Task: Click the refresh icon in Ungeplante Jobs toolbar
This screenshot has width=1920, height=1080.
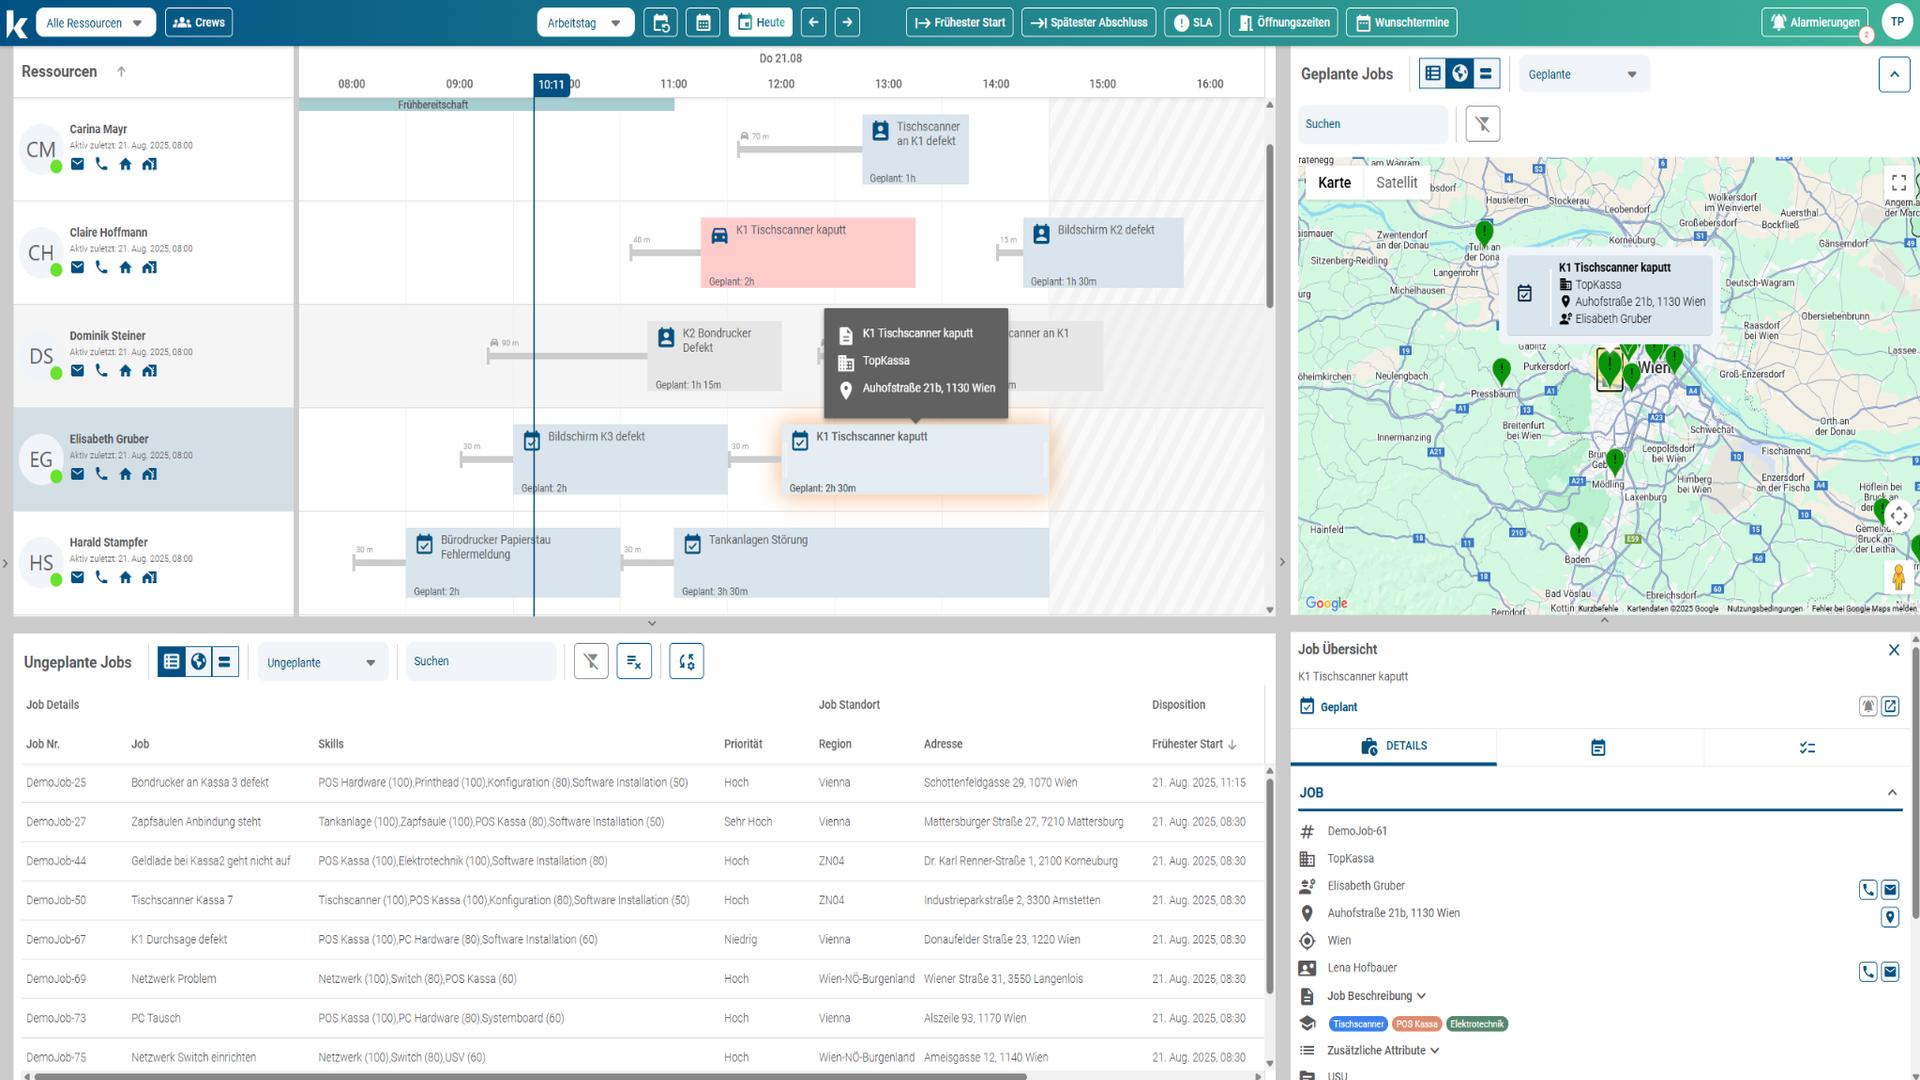Action: coord(686,661)
